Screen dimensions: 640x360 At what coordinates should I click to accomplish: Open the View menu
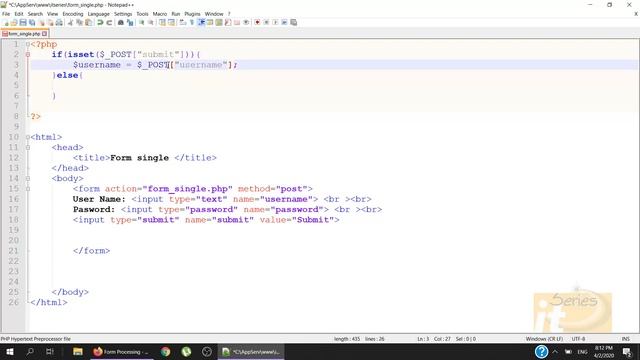52,14
